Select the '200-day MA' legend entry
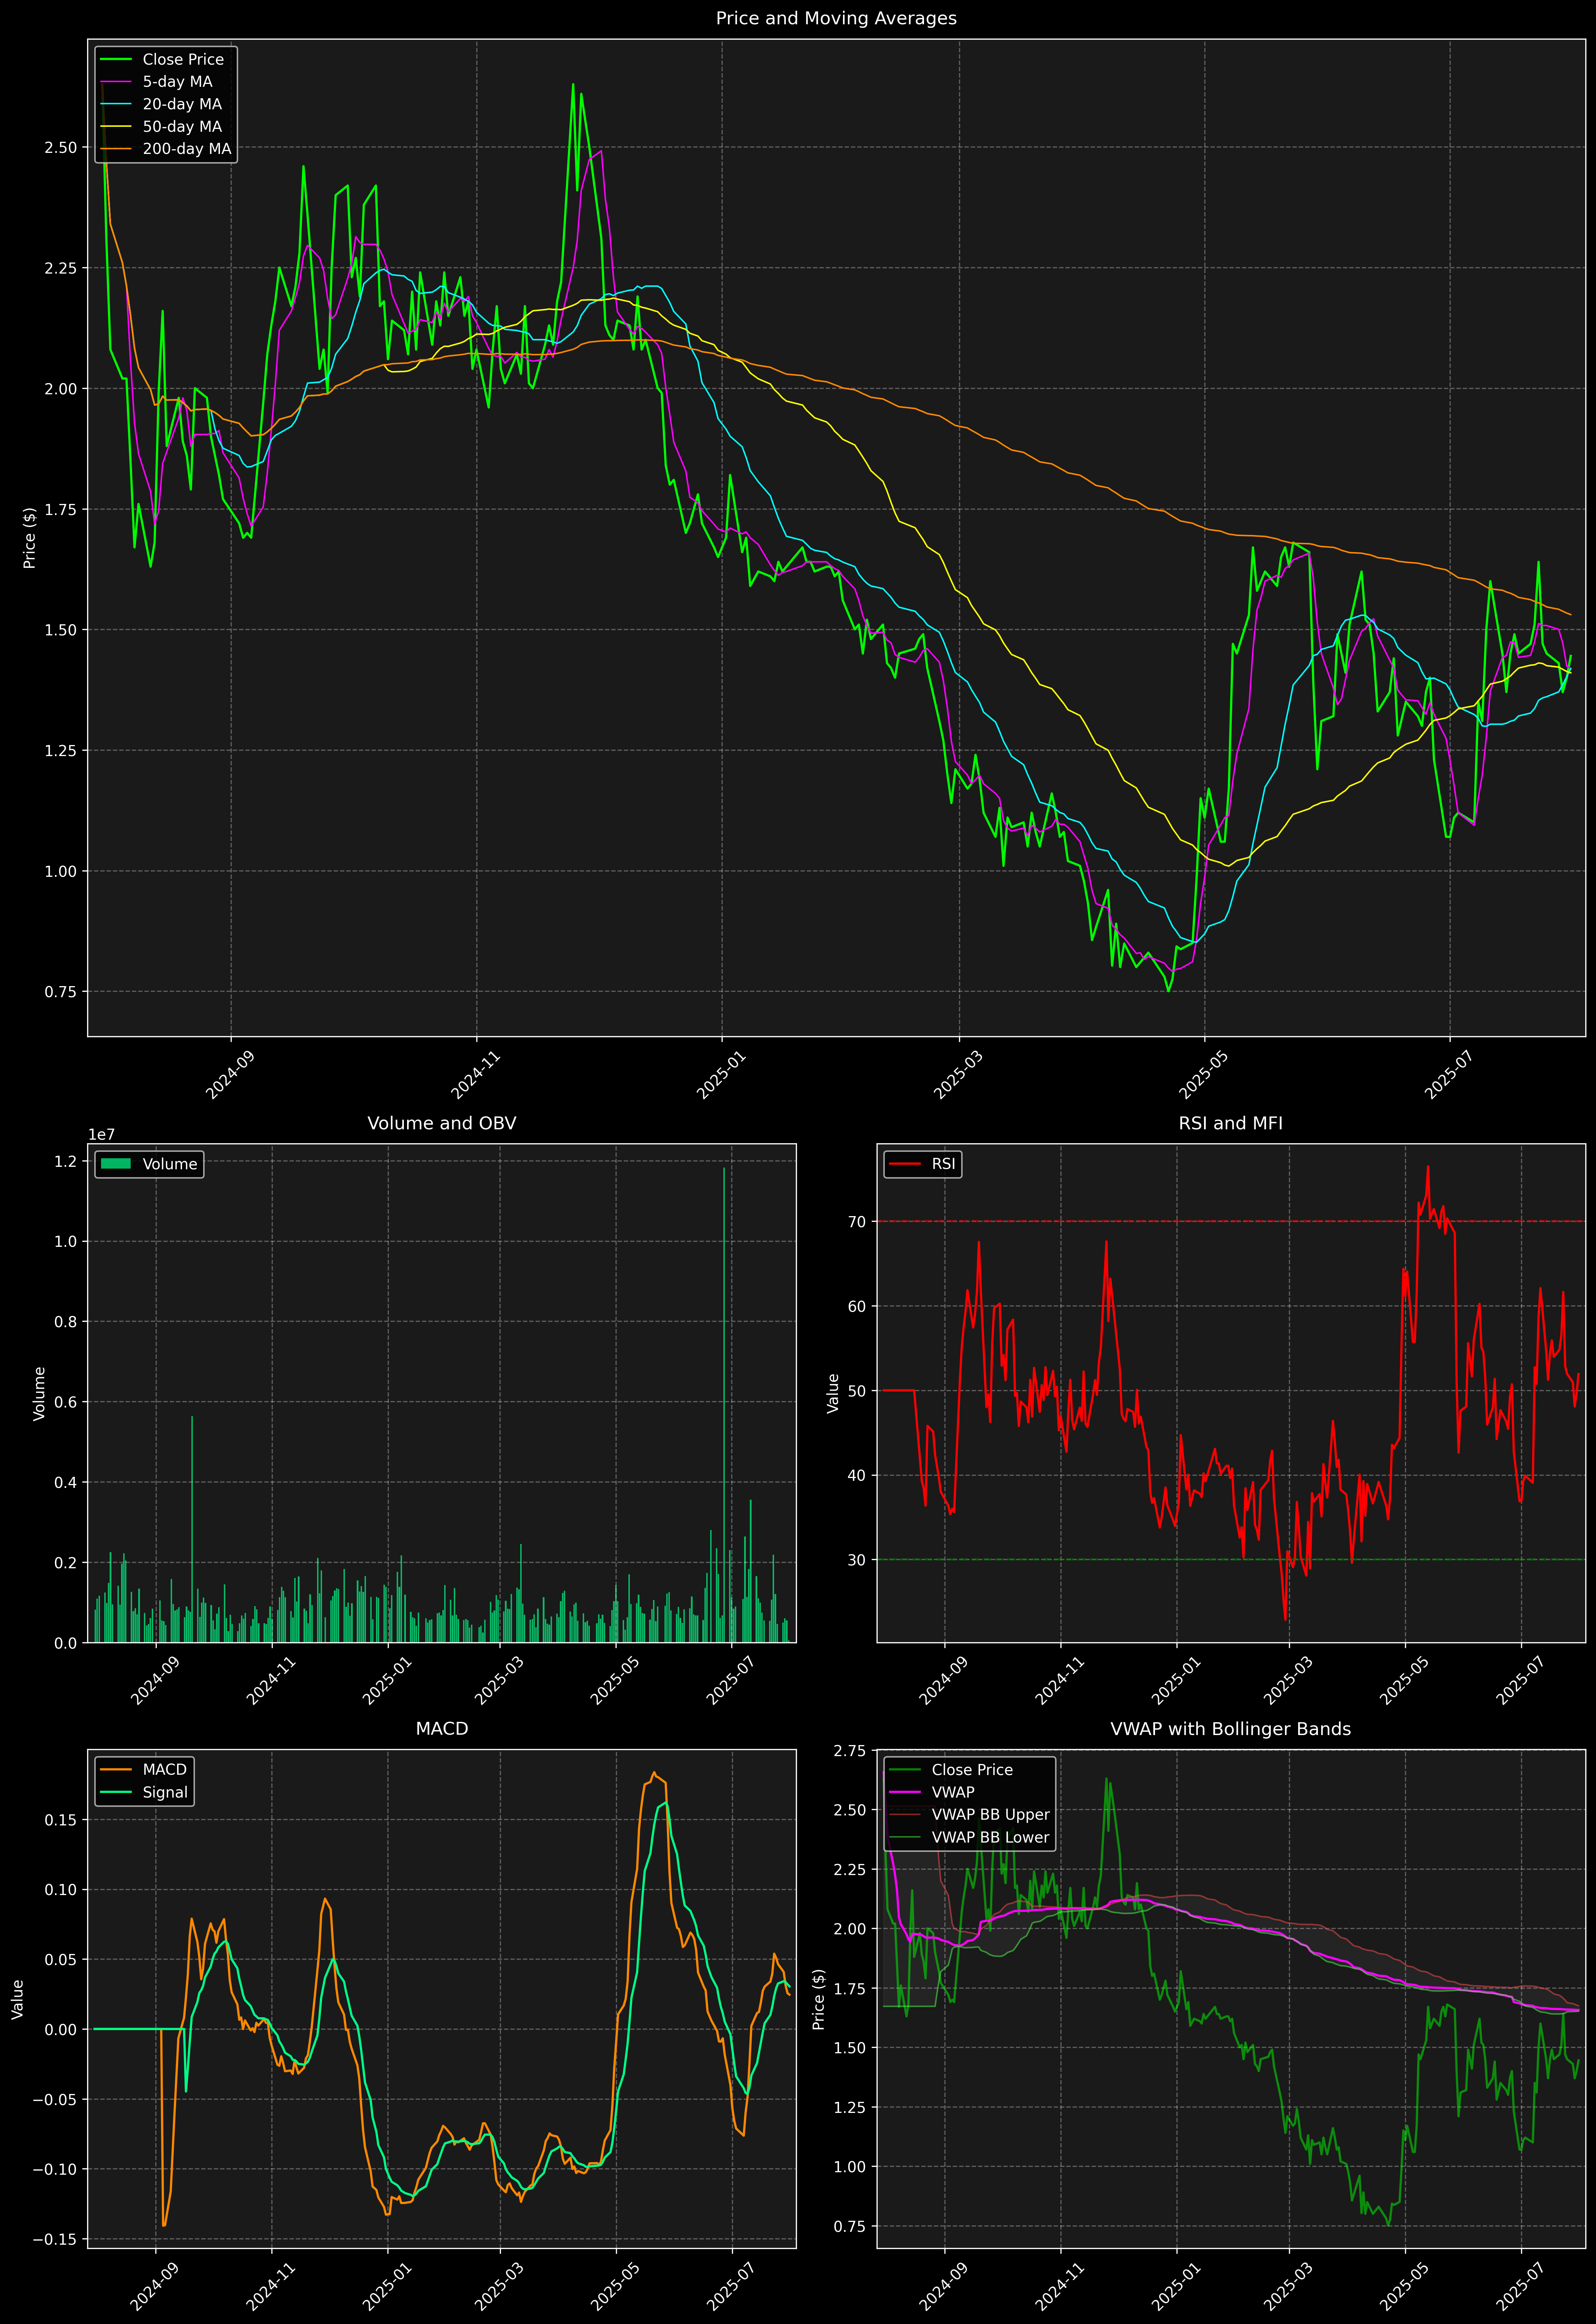 coord(187,149)
